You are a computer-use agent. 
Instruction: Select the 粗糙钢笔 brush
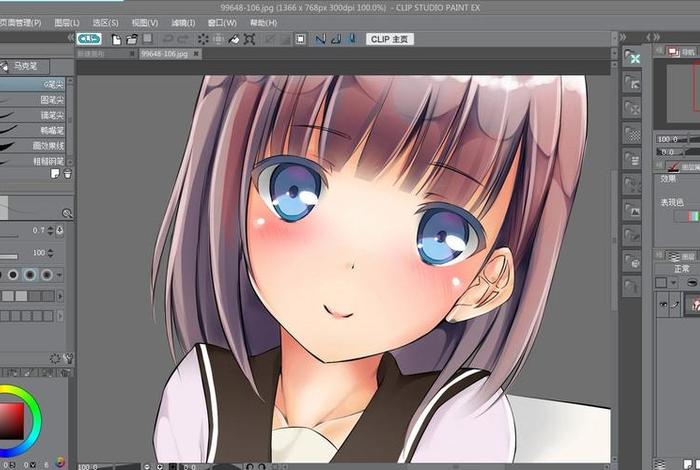pos(32,161)
